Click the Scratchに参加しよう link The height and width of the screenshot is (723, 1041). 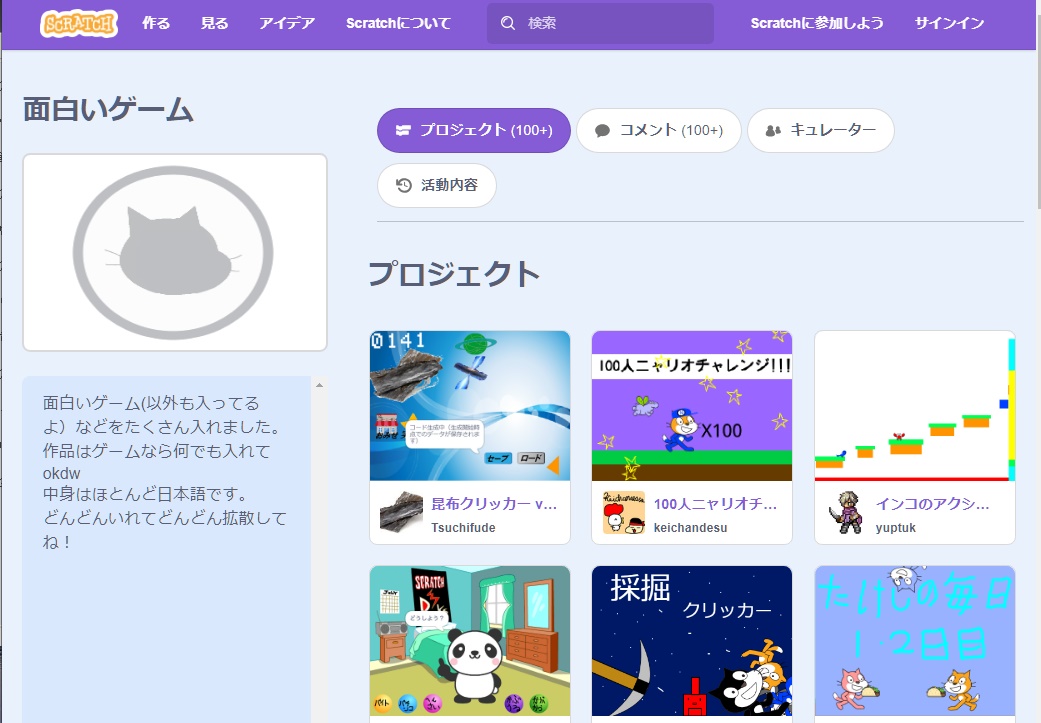[817, 23]
